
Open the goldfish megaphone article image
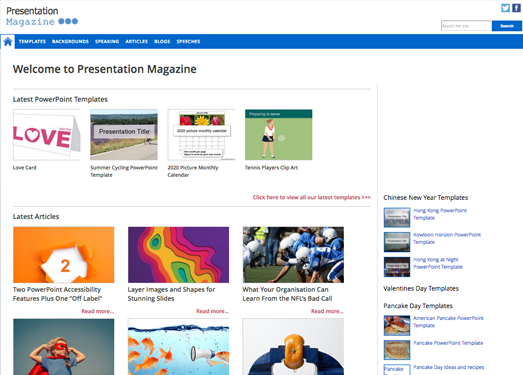point(178,347)
